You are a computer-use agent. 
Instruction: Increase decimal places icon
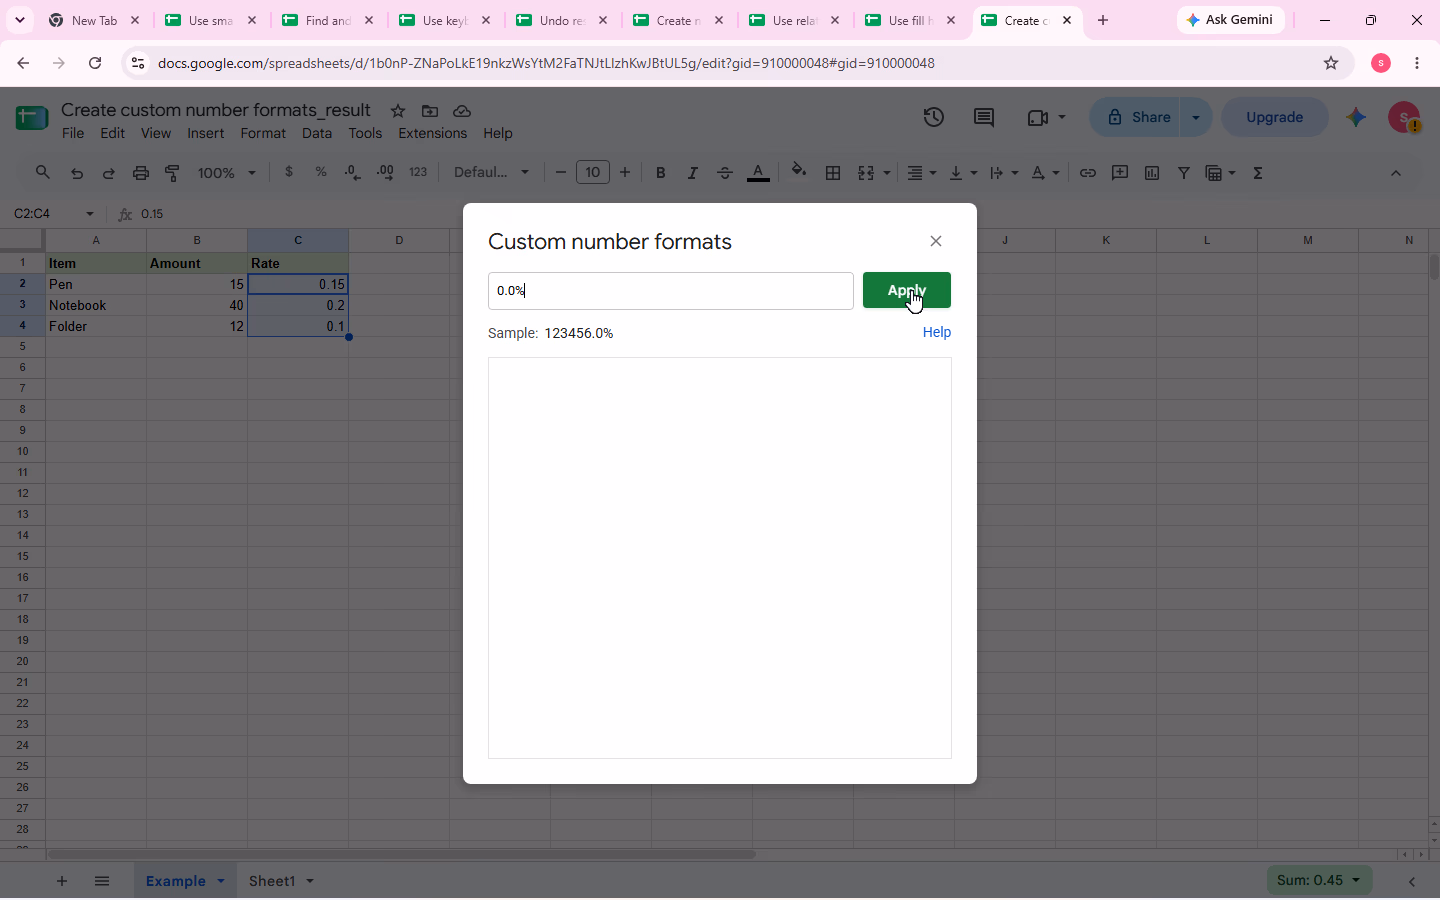(x=385, y=173)
